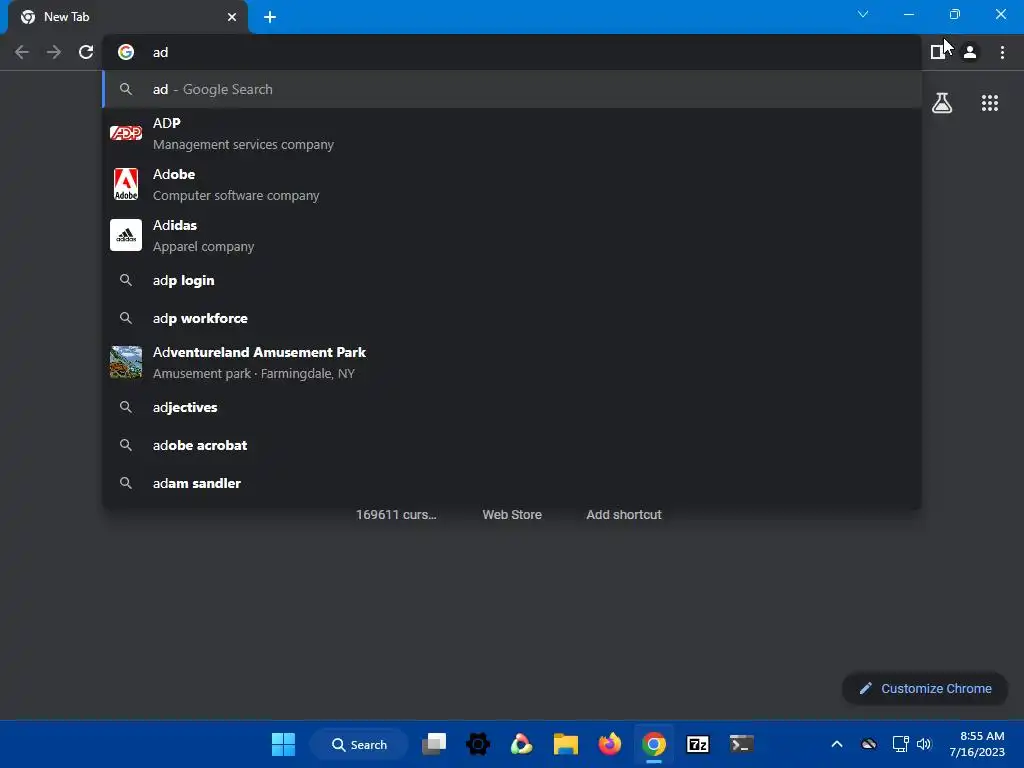Choose 'ad - Google Search' suggestion

[x=512, y=89]
